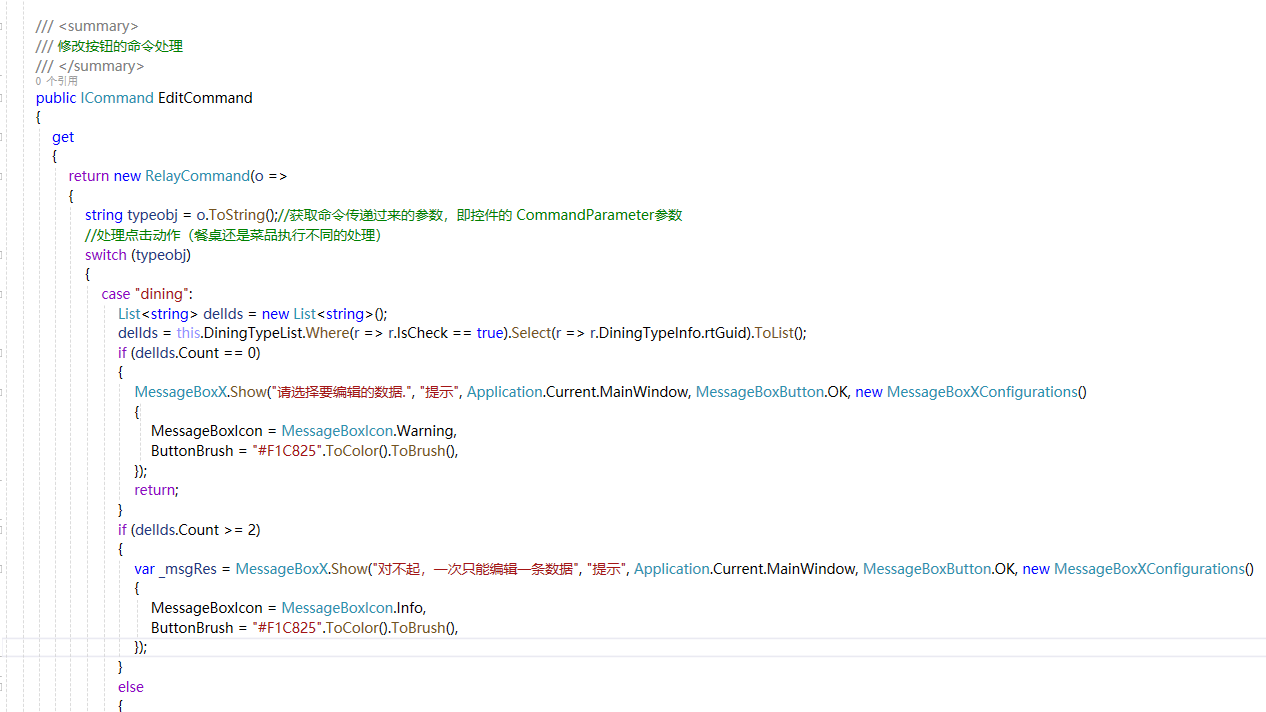The width and height of the screenshot is (1266, 712).
Task: Click the ICommand type name
Action: 117,98
